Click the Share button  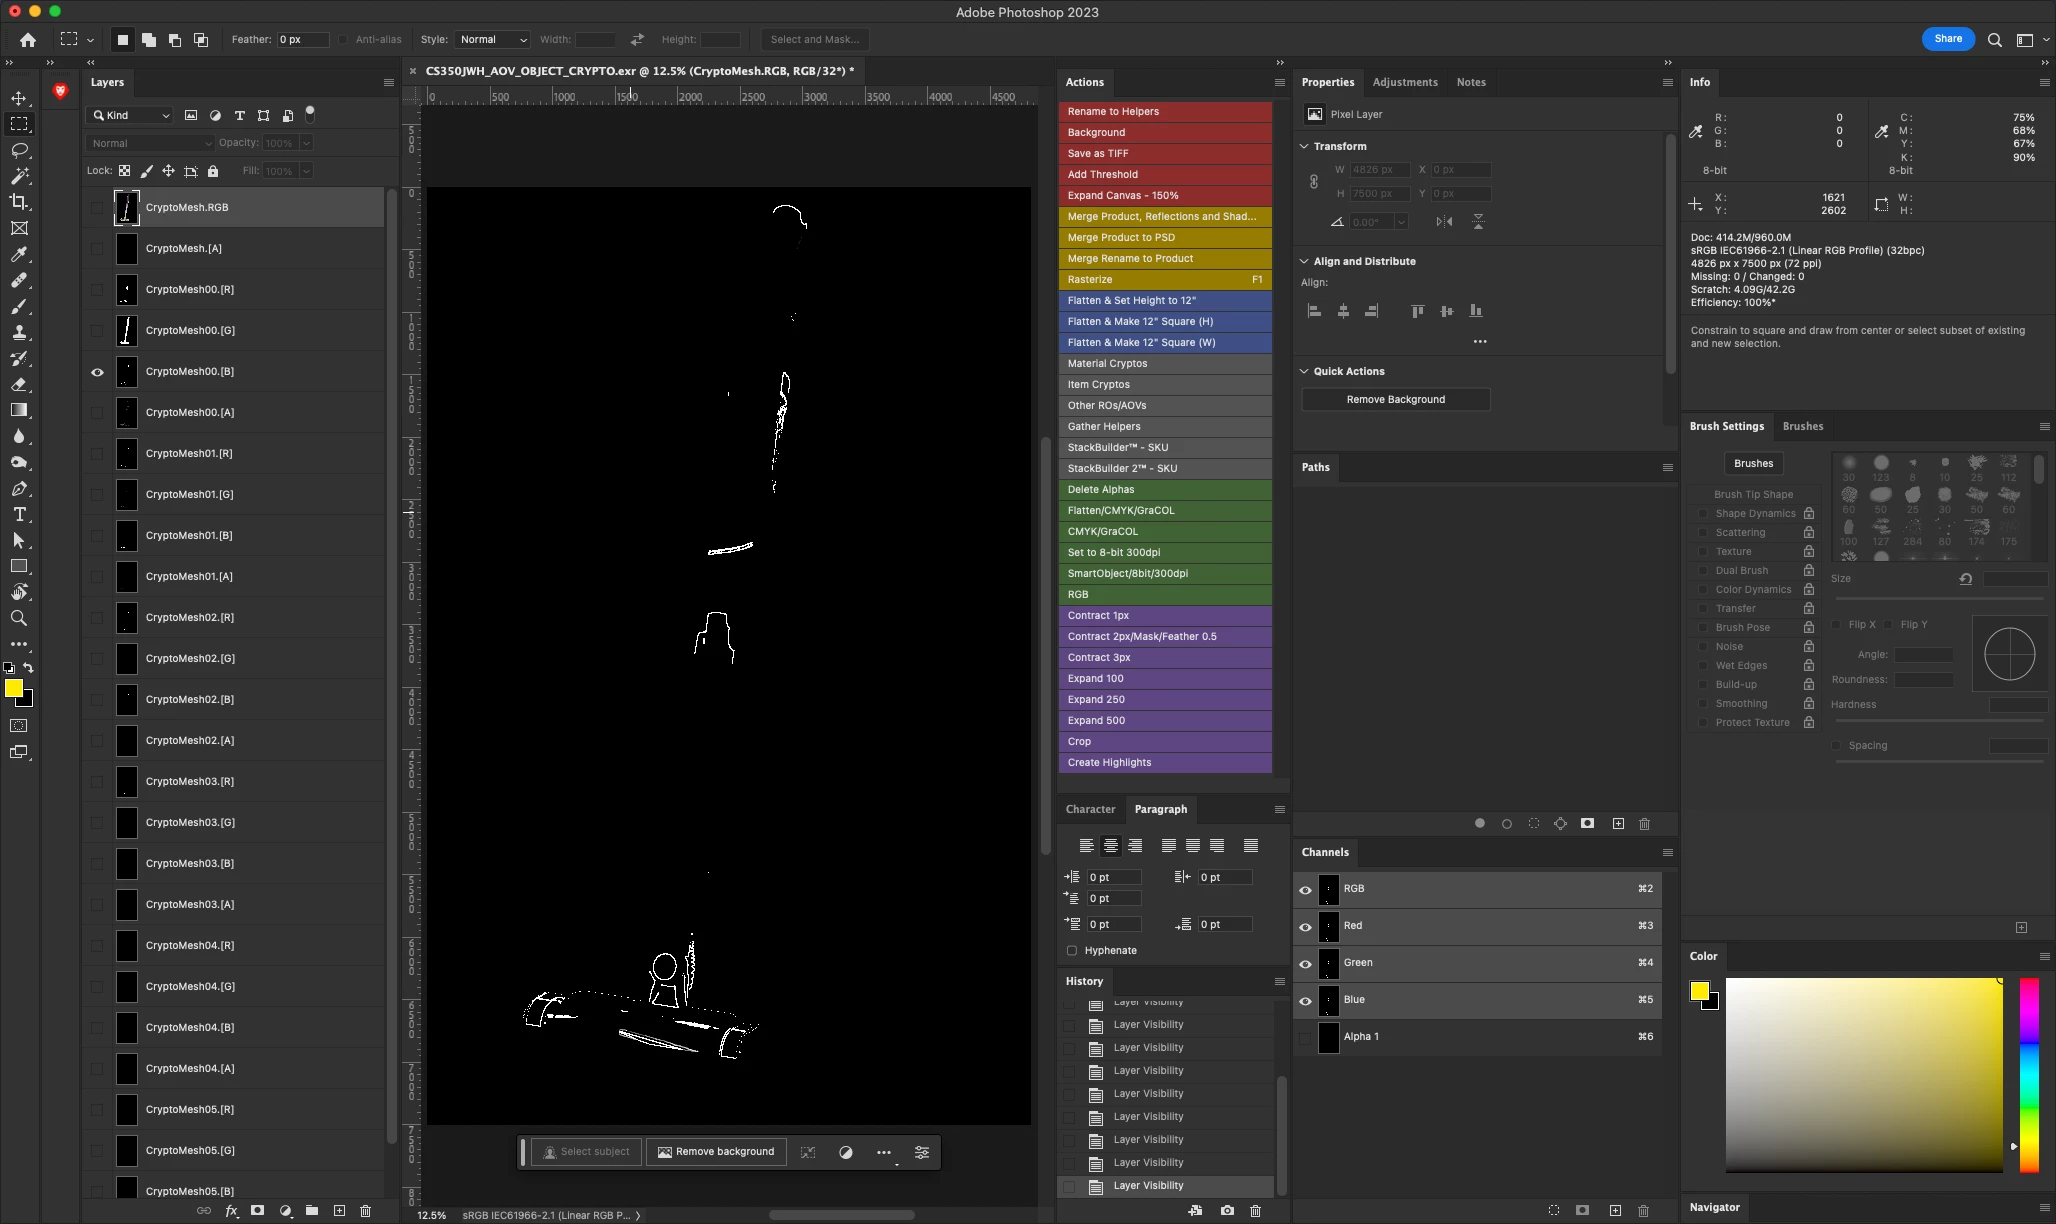coord(1947,39)
